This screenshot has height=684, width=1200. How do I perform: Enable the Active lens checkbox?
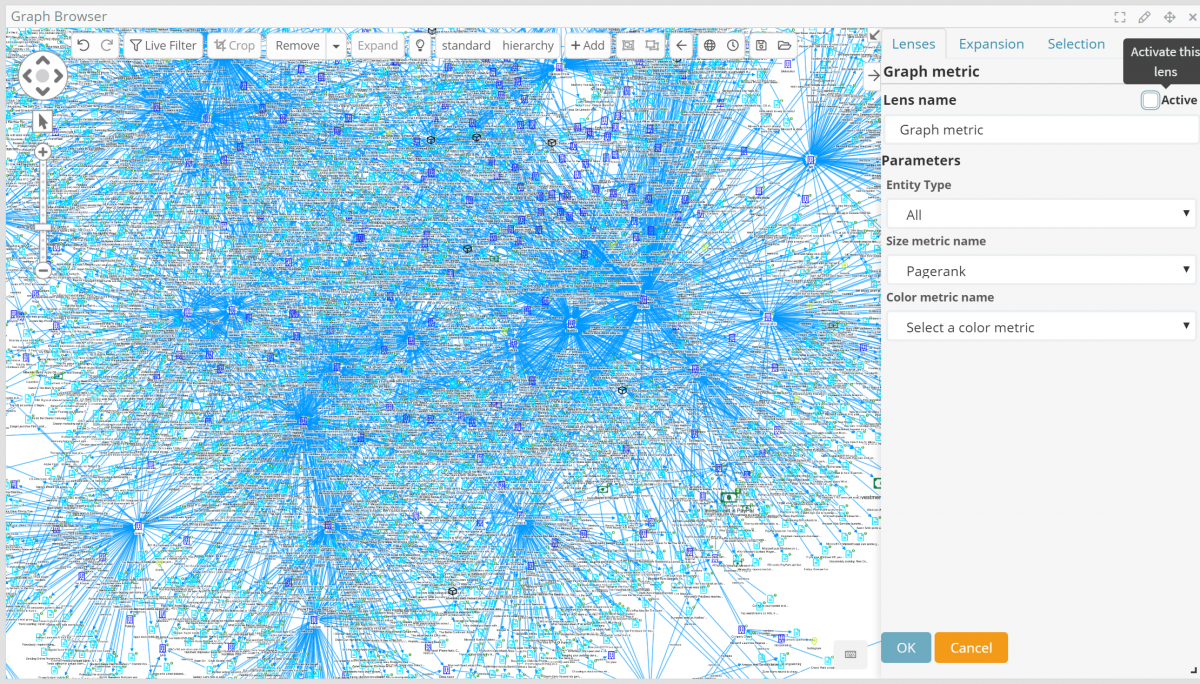[1151, 100]
